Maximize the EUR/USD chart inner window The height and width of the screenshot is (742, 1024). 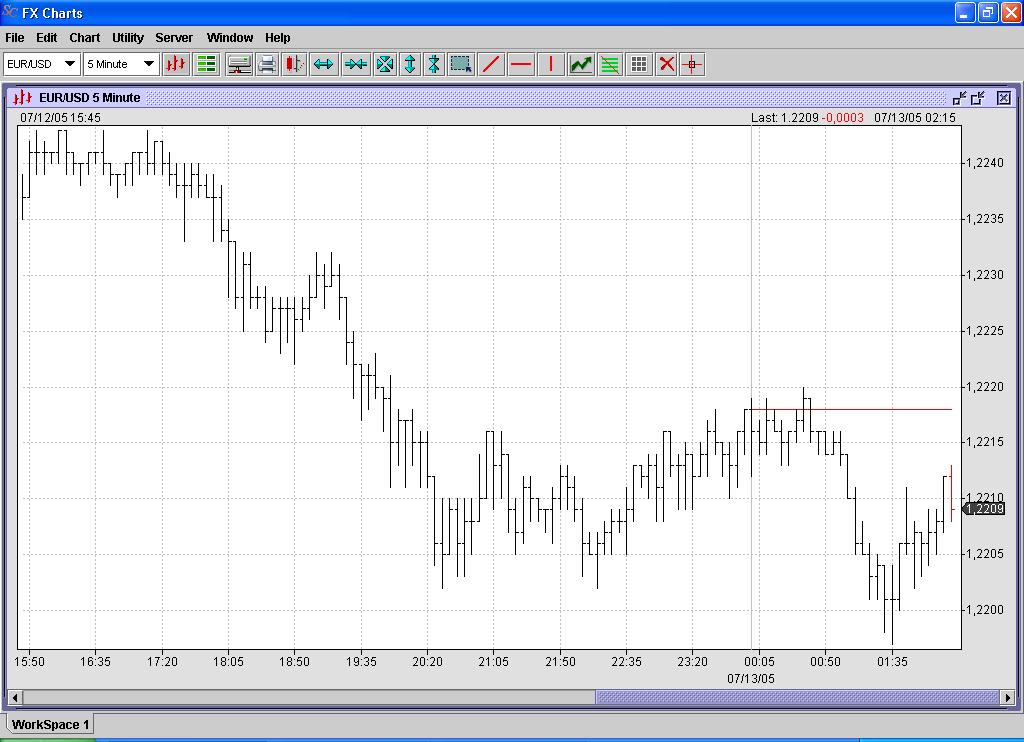(x=978, y=98)
